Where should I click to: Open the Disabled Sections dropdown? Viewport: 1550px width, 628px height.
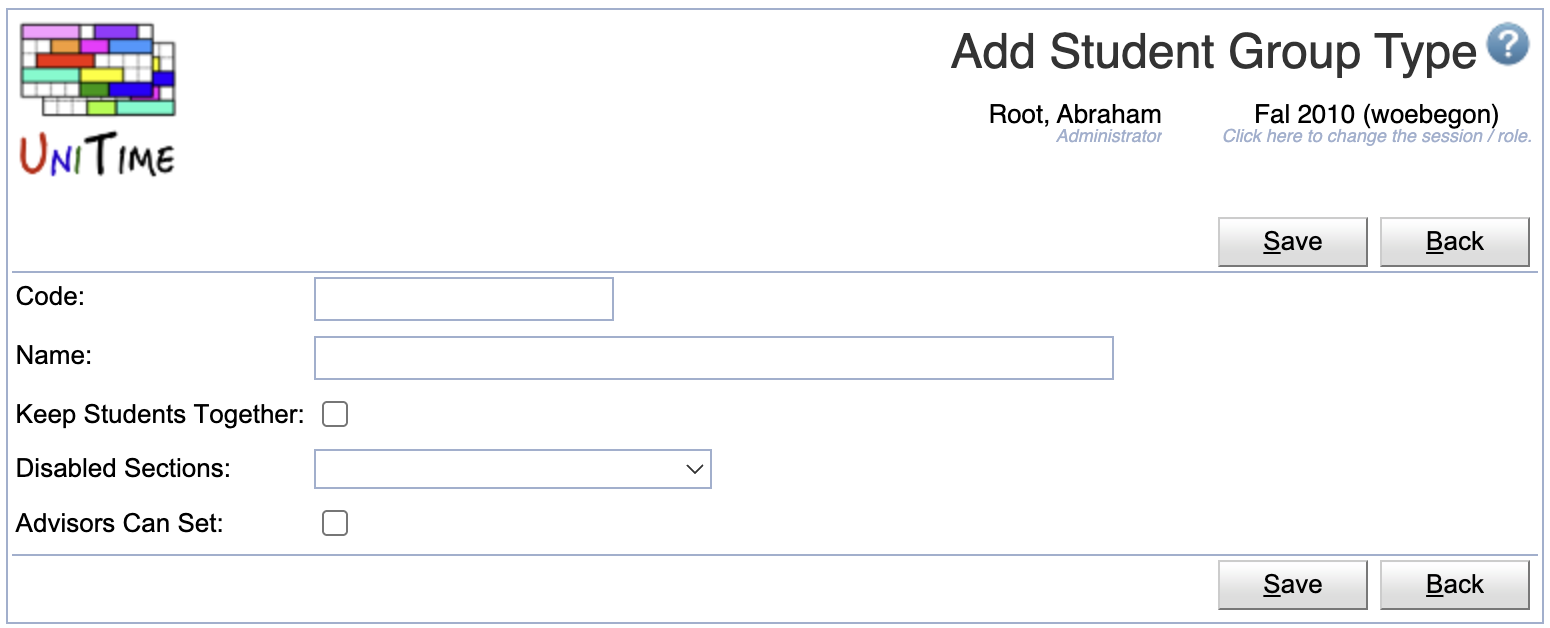pyautogui.click(x=513, y=469)
